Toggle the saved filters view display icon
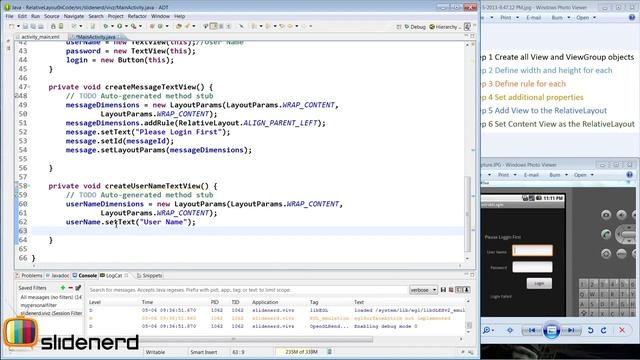This screenshot has width=640, height=360. [459, 290]
